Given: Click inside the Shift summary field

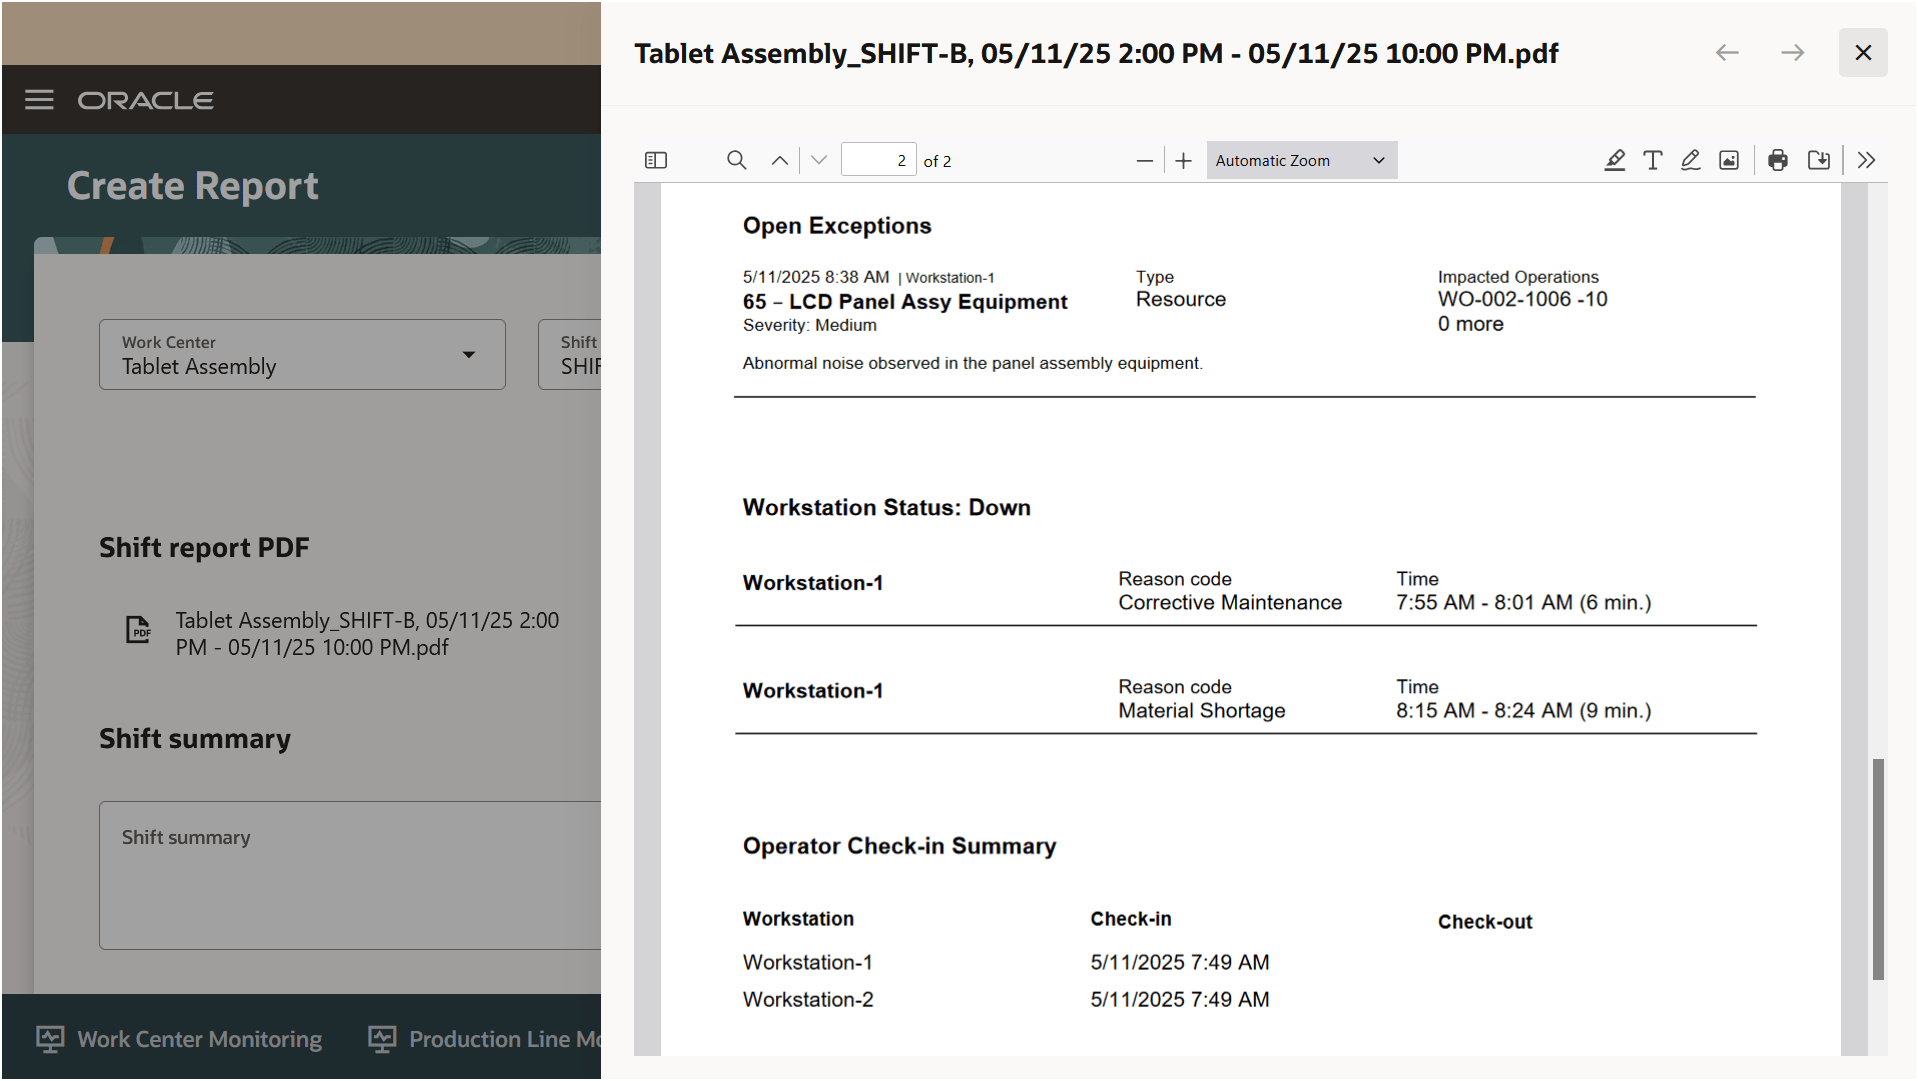Looking at the screenshot, I should [350, 875].
